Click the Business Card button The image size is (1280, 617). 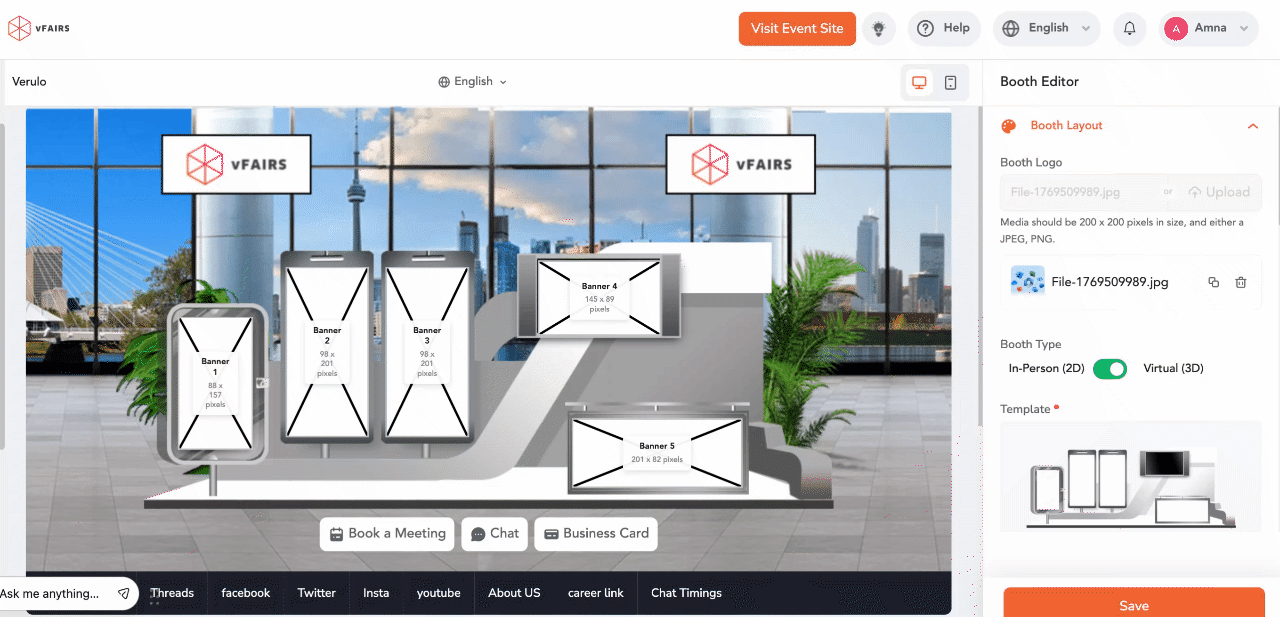pos(596,534)
